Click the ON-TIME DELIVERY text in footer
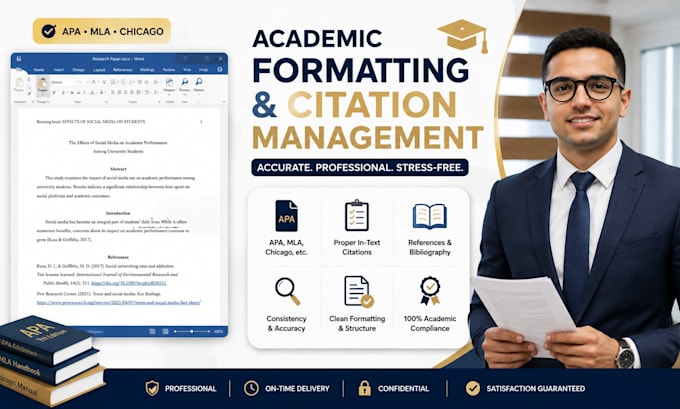The image size is (680, 409). (298, 389)
